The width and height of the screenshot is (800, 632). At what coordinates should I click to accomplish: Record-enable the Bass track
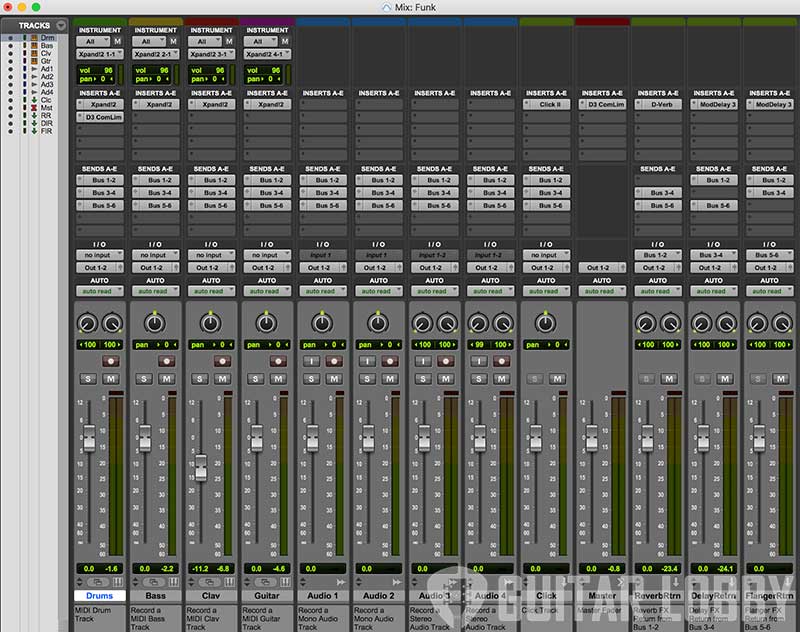(x=166, y=361)
